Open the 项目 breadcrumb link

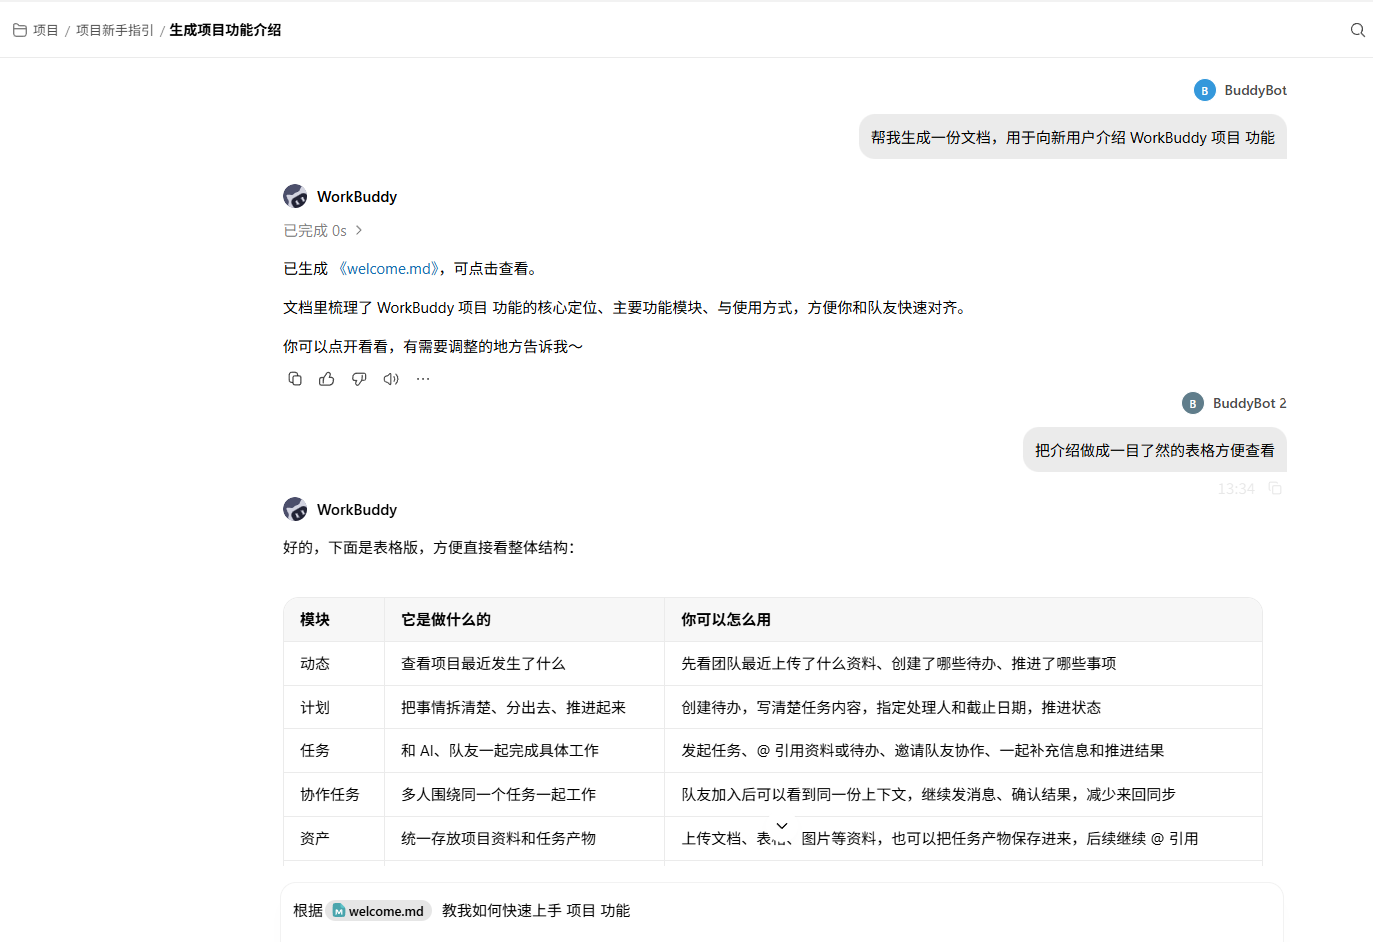[46, 30]
